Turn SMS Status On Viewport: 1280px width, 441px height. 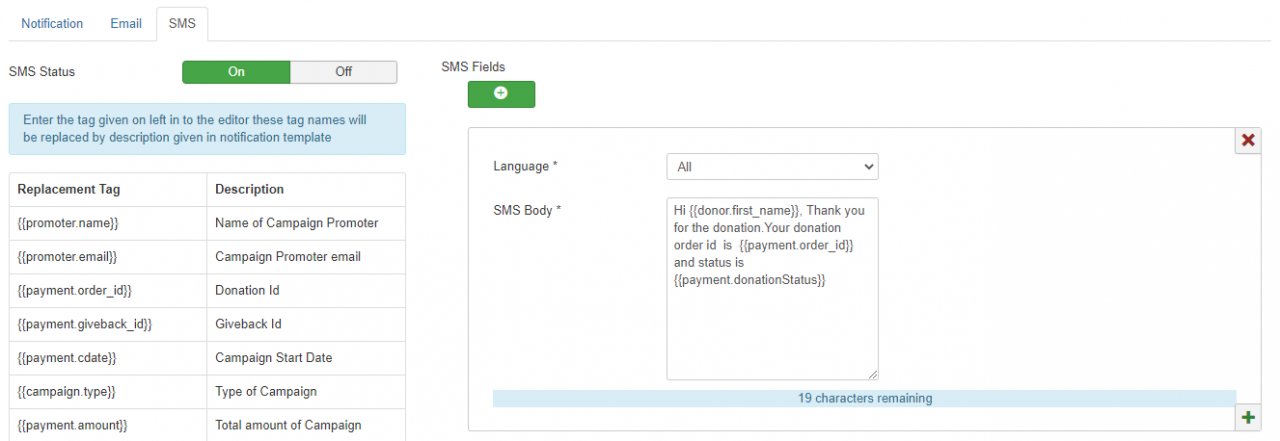236,72
